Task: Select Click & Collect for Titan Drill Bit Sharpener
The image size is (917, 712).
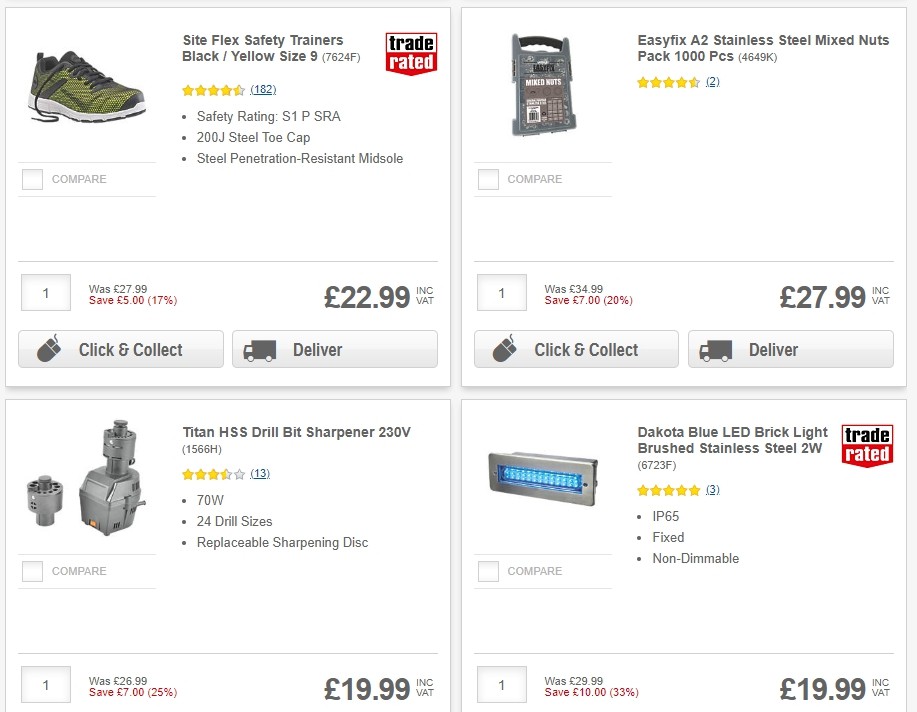Action: [120, 710]
